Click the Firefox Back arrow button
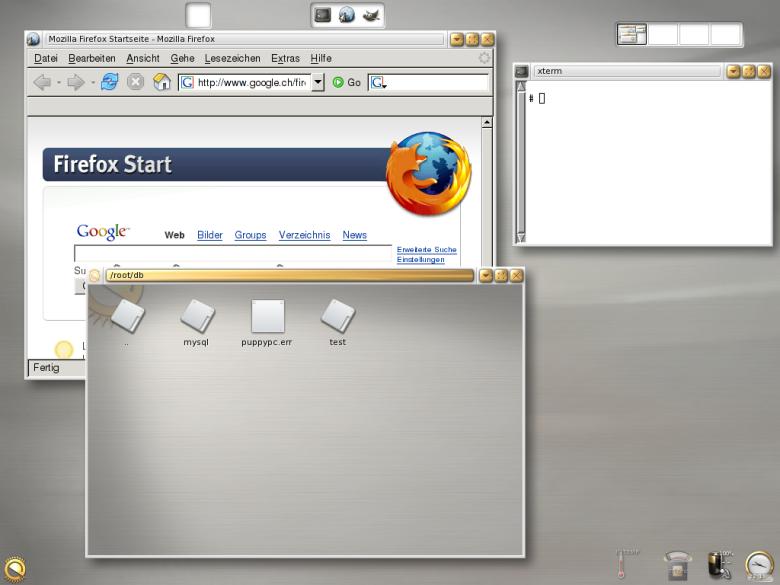This screenshot has width=780, height=585. 42,82
